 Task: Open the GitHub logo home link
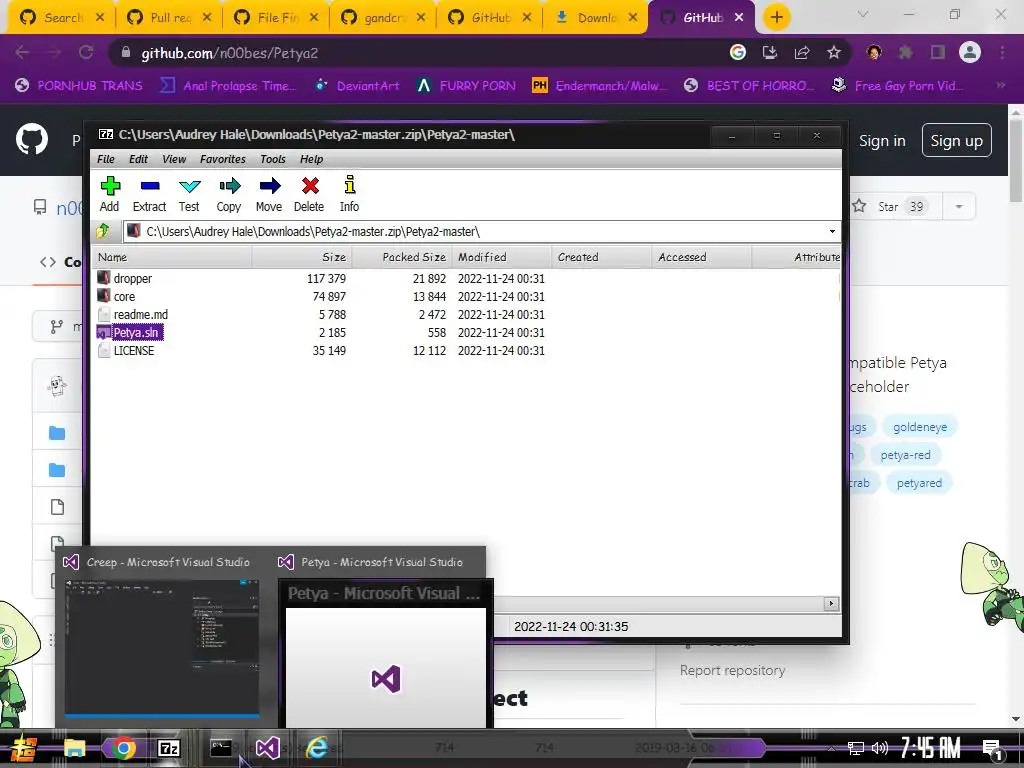32,139
